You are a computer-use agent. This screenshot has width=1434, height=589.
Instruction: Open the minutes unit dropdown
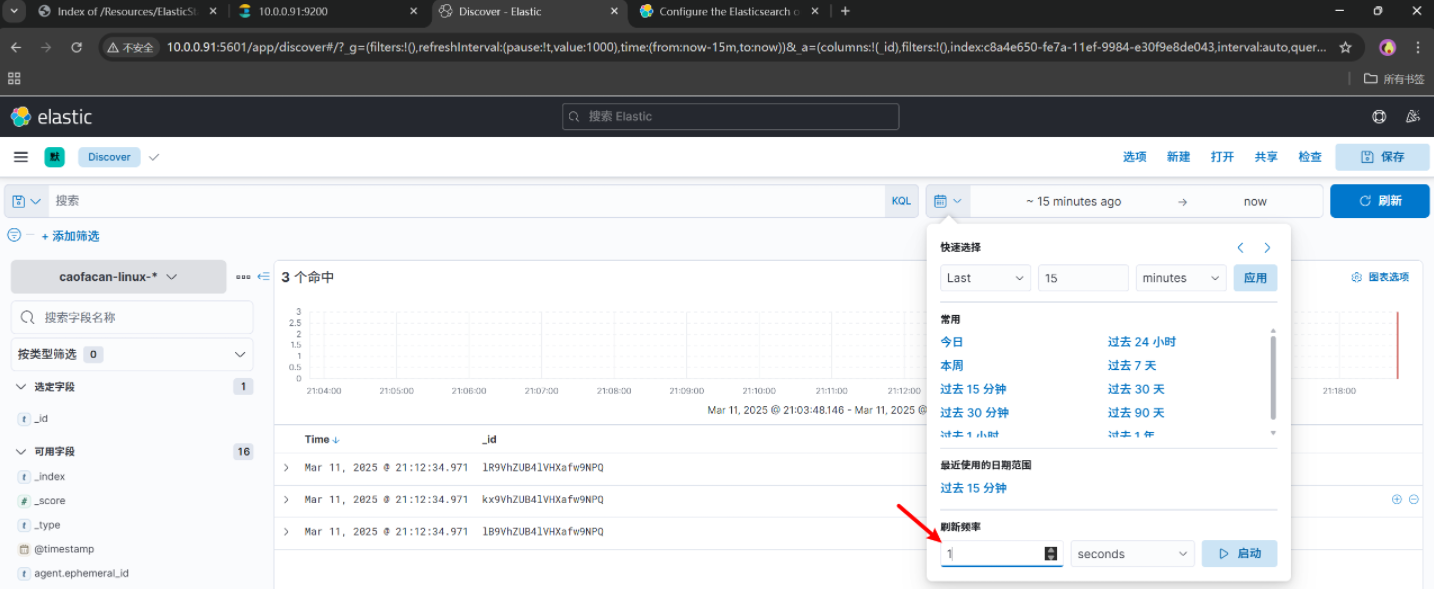coord(1181,278)
